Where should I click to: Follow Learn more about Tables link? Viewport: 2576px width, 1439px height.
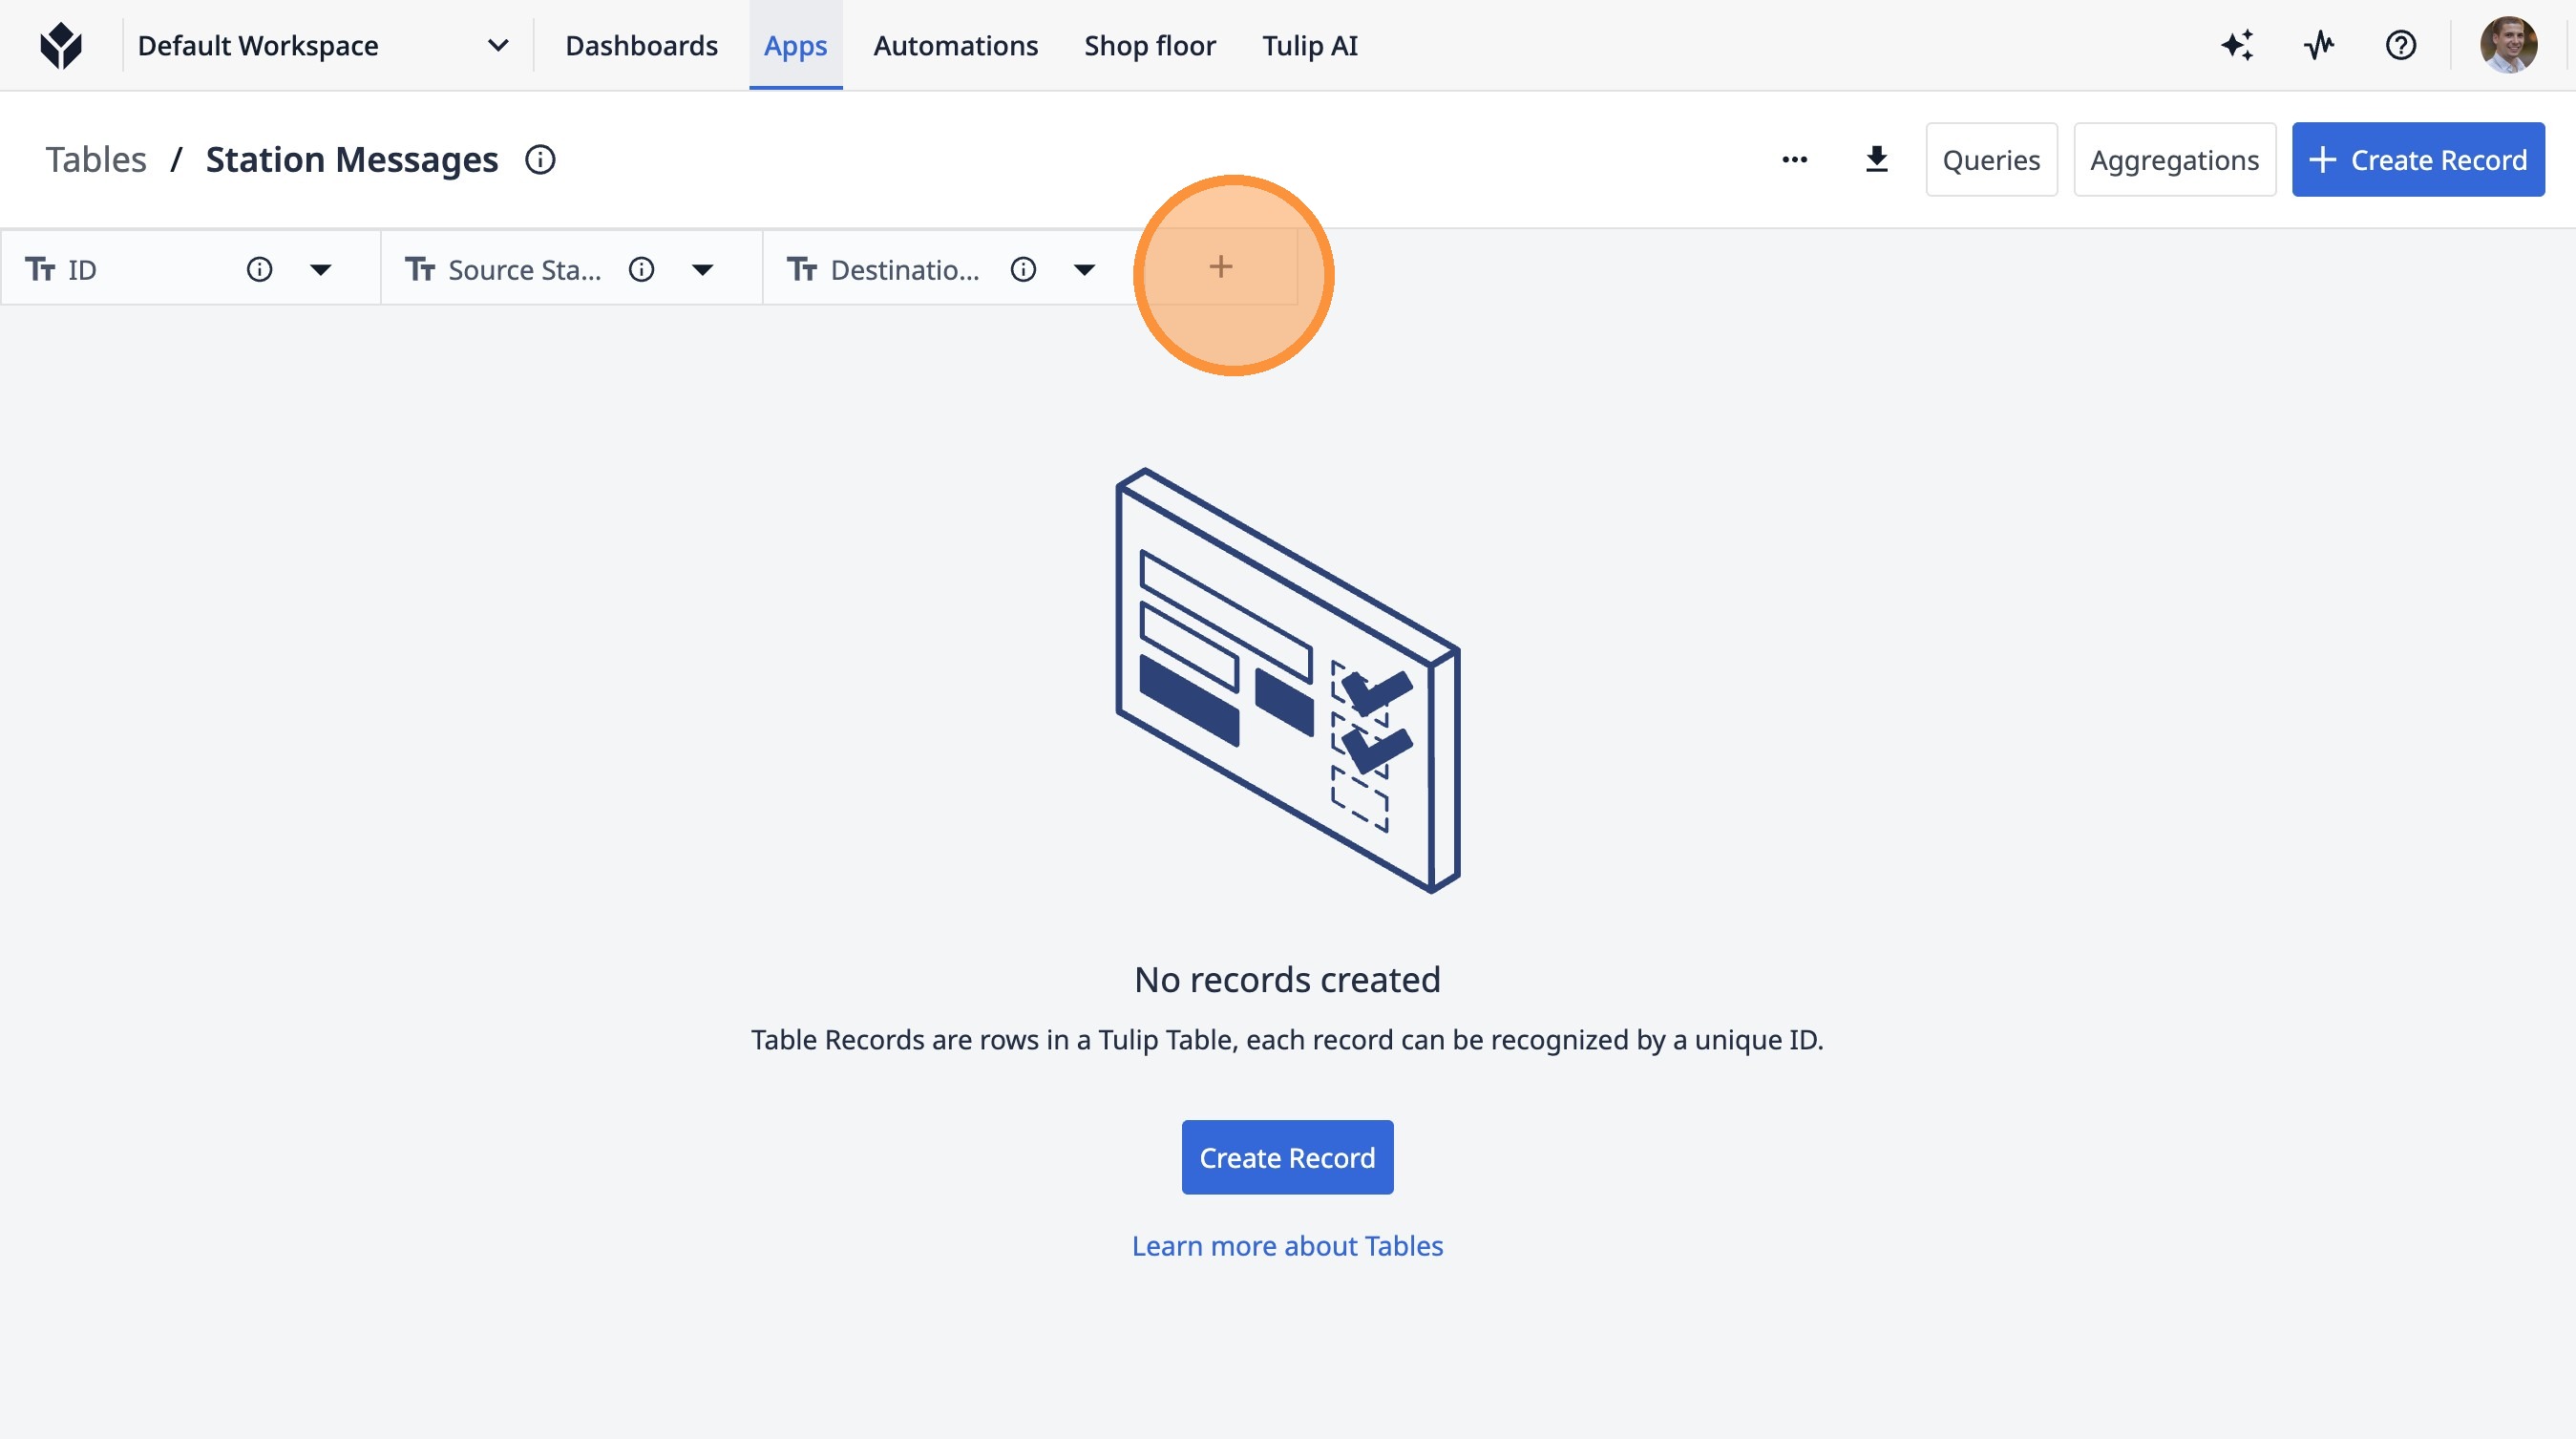click(x=1287, y=1245)
